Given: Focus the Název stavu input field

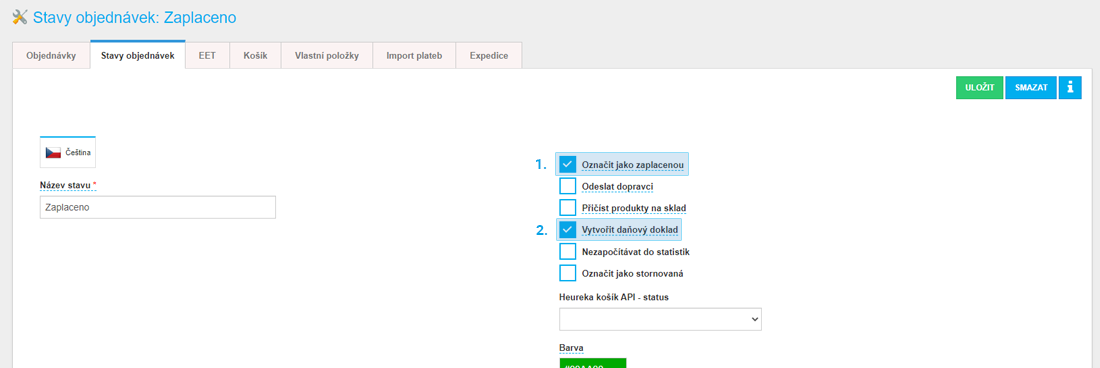Looking at the screenshot, I should [x=158, y=207].
